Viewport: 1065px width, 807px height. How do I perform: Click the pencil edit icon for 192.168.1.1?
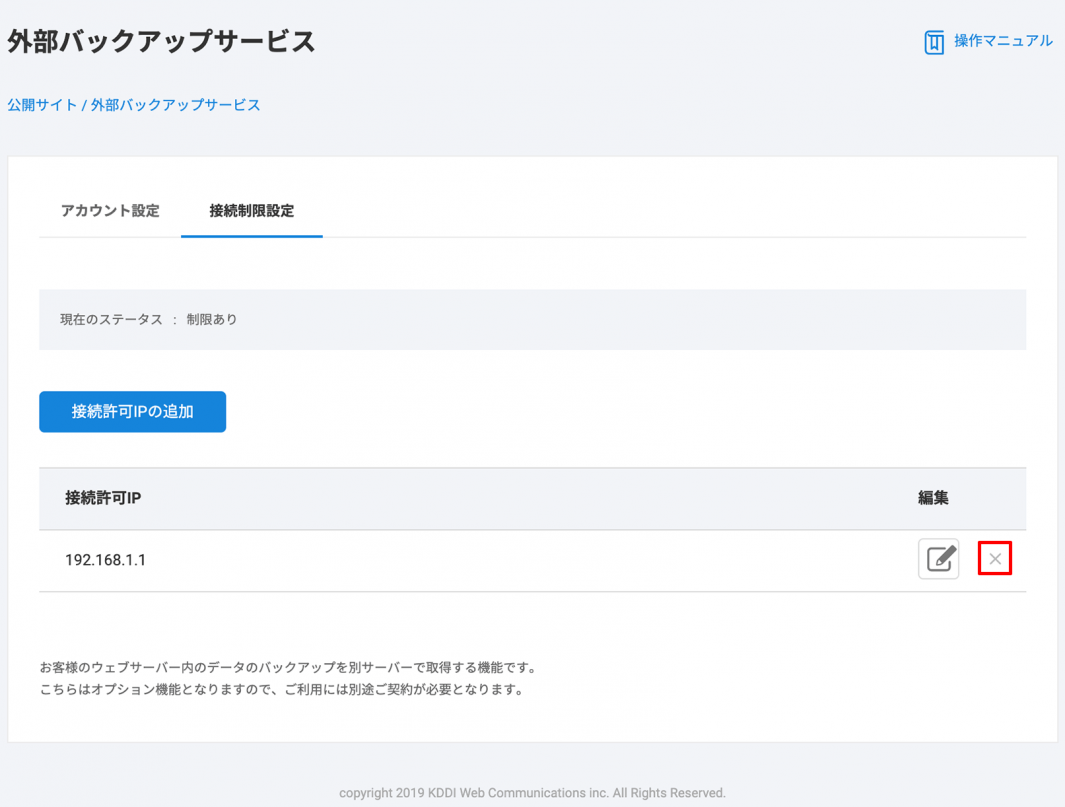click(938, 559)
